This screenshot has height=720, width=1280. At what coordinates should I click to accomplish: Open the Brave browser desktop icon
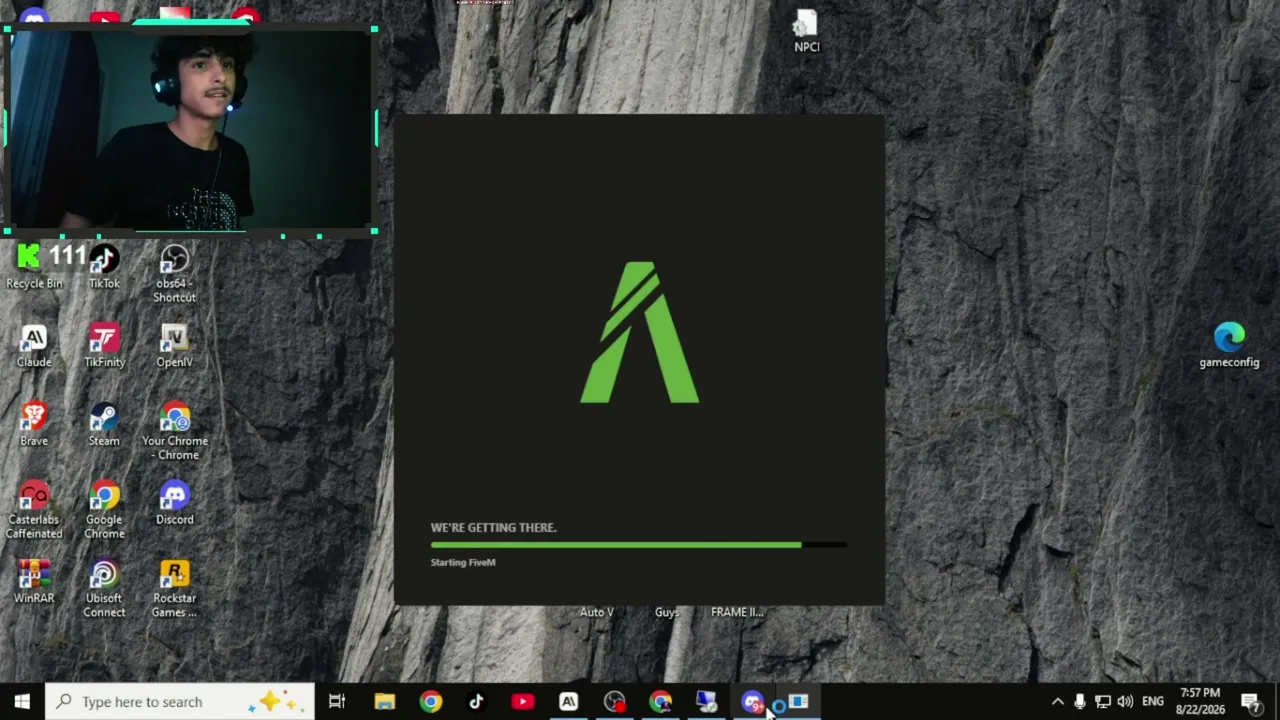(34, 424)
